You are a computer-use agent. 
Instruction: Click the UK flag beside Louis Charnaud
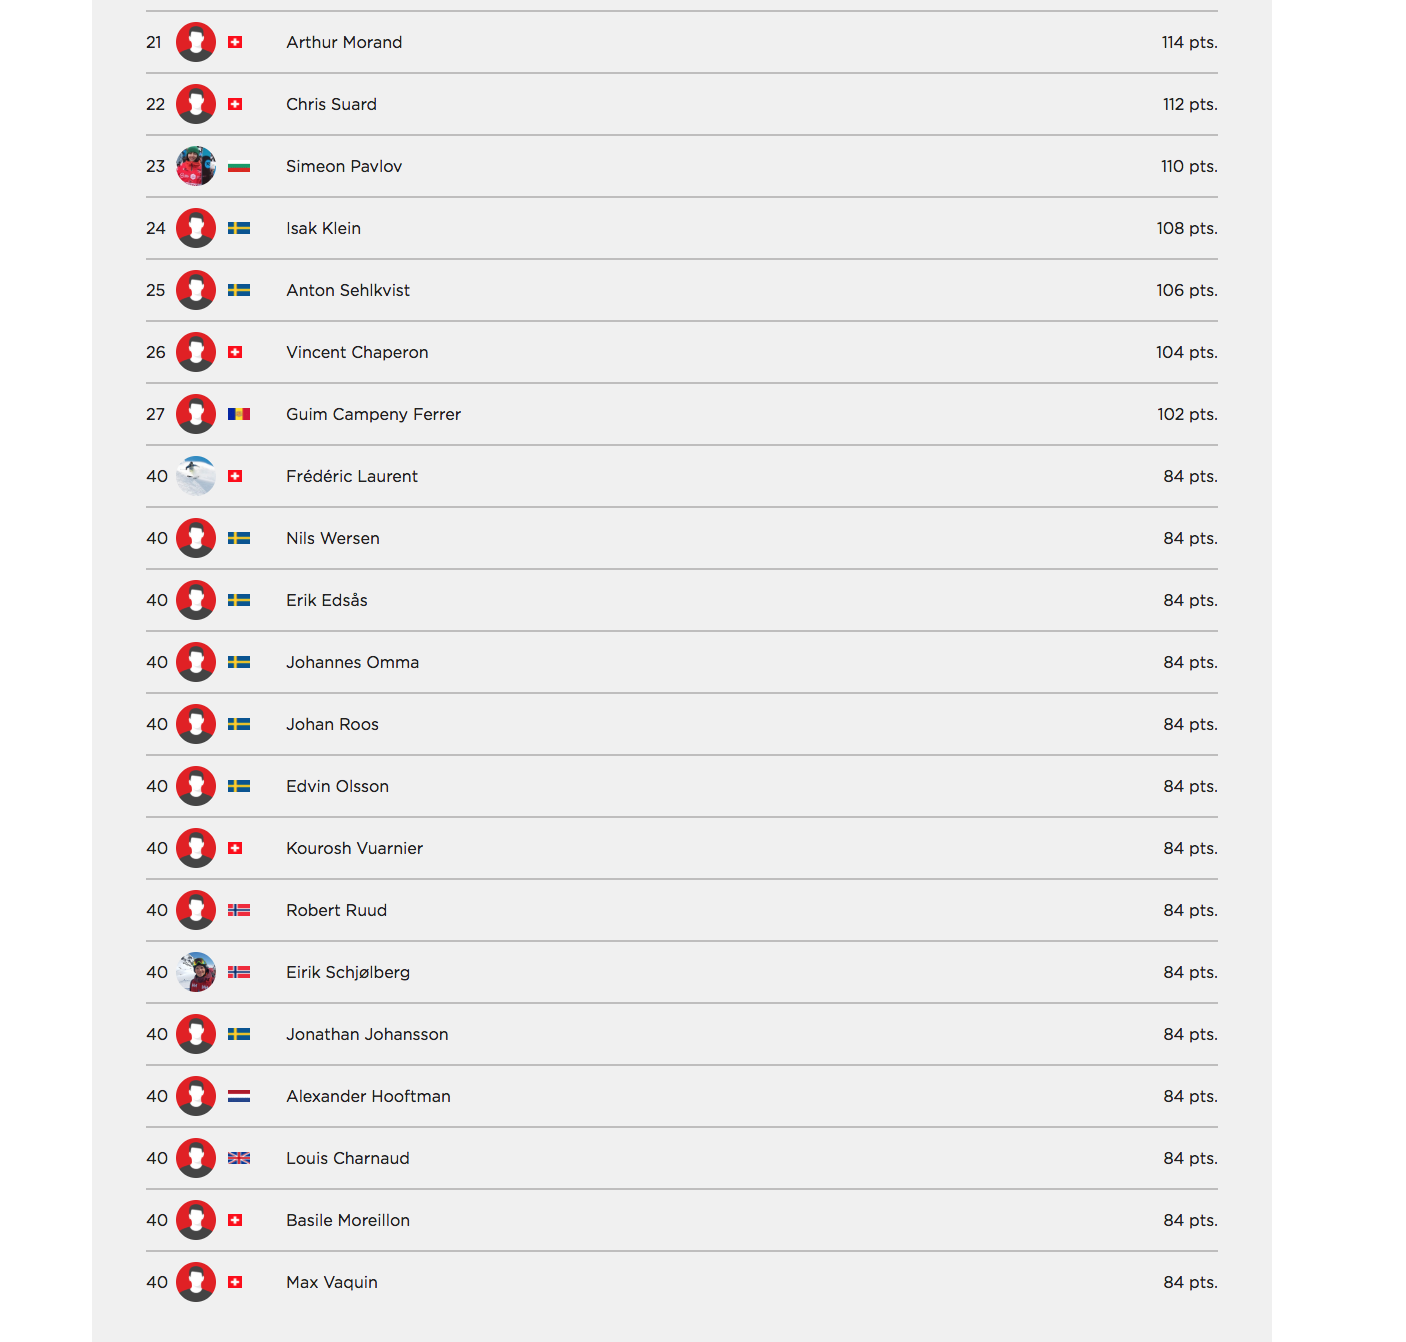coord(239,1158)
